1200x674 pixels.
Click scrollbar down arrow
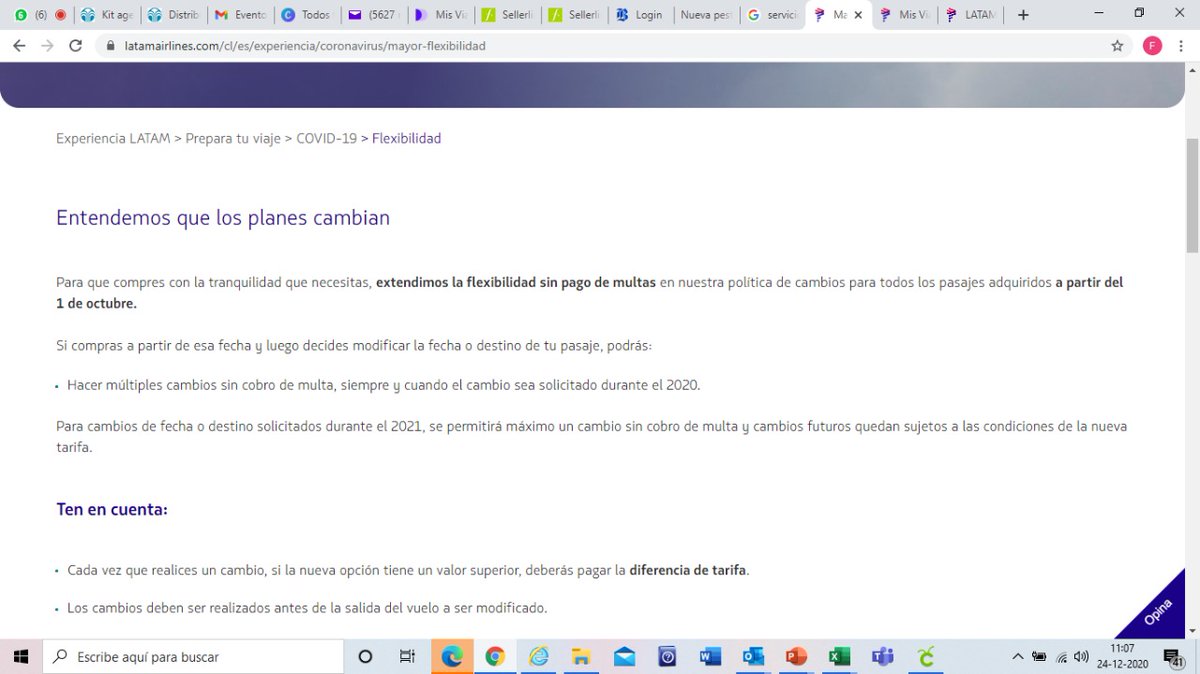click(1192, 630)
